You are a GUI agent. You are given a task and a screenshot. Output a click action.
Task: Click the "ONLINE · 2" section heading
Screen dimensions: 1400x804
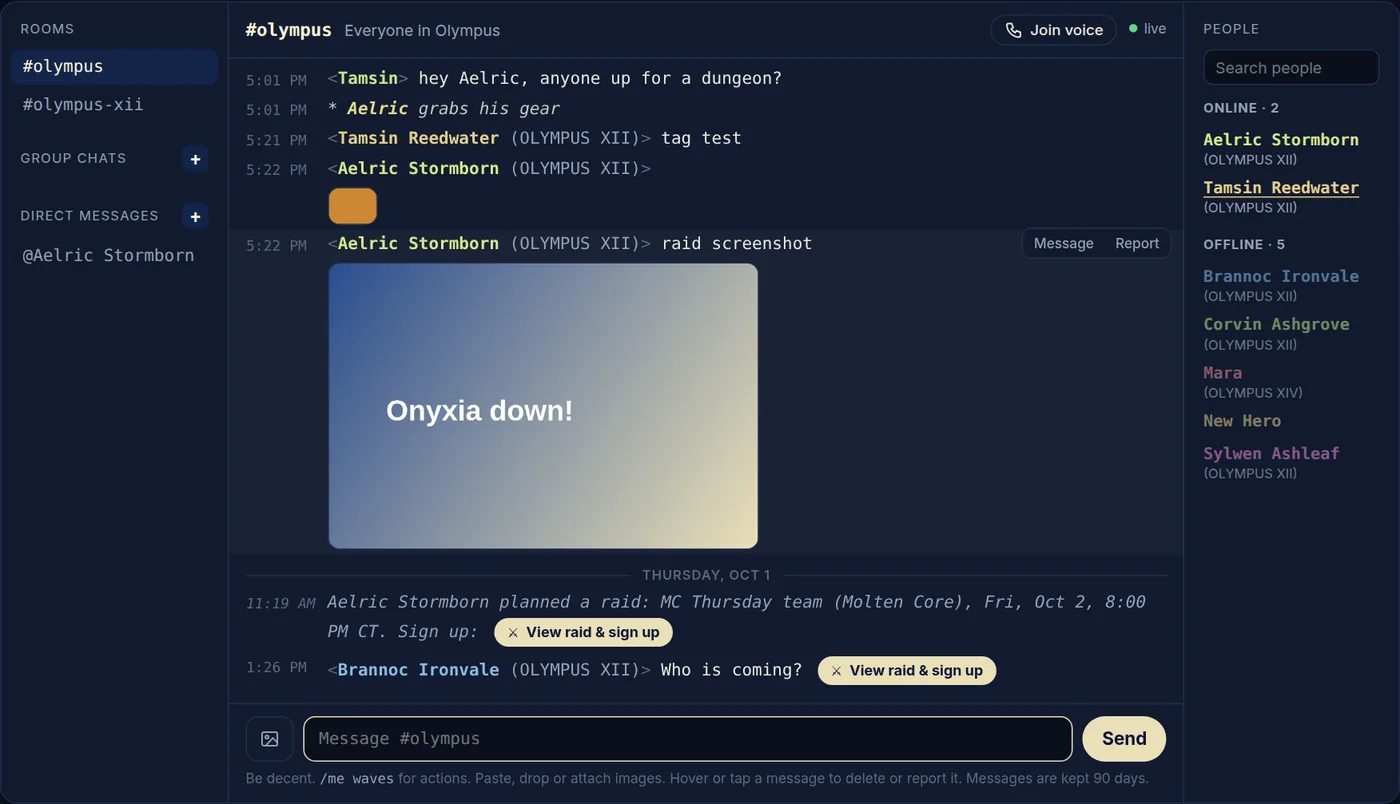(1241, 108)
